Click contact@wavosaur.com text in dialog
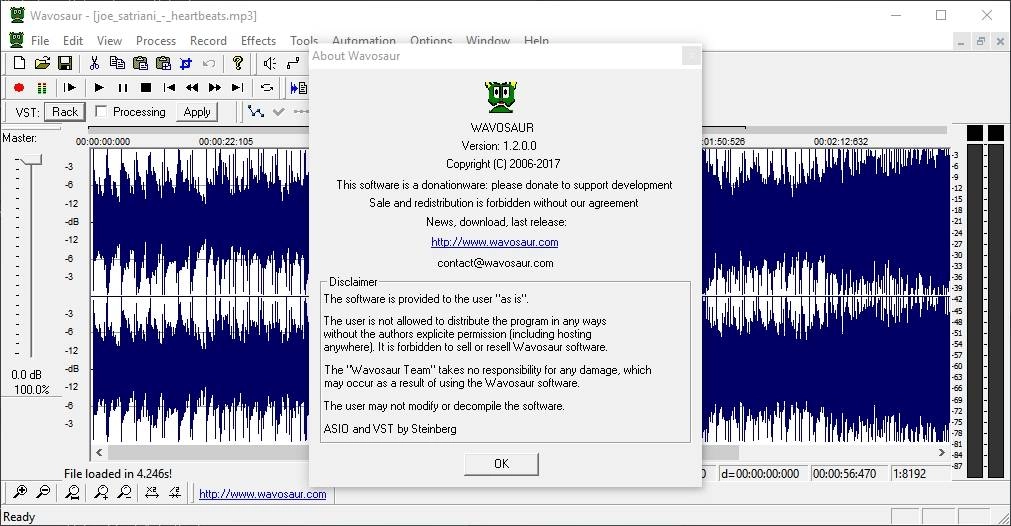Image resolution: width=1011 pixels, height=526 pixels. (x=495, y=263)
